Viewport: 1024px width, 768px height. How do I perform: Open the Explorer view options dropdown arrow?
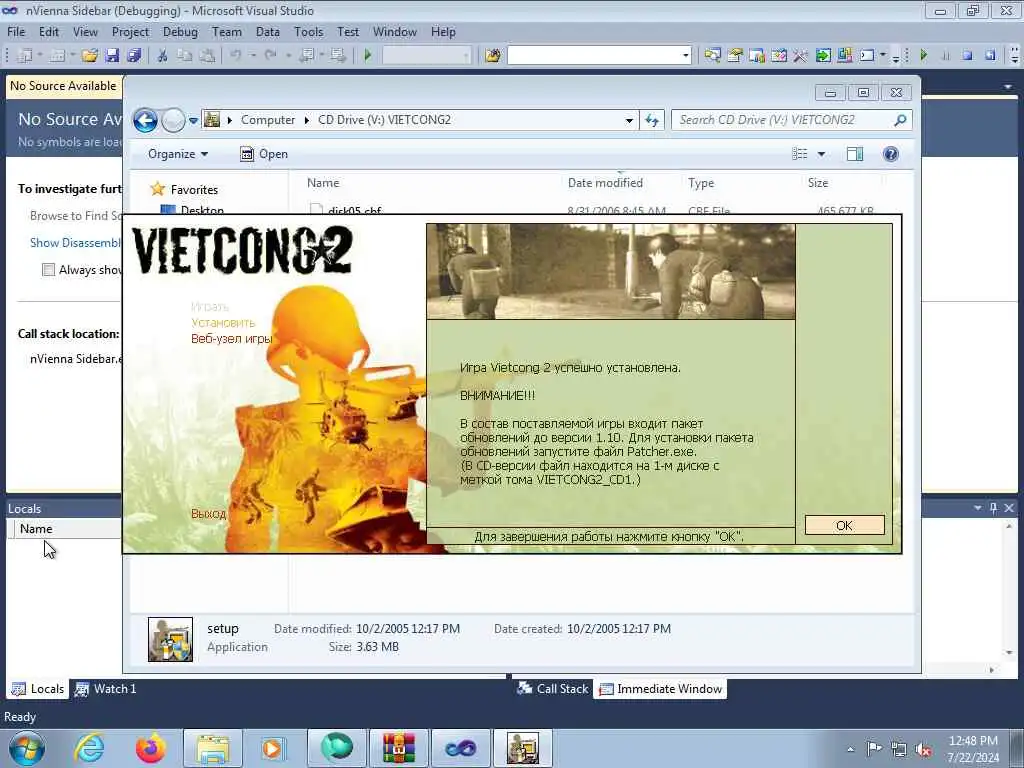pos(821,154)
